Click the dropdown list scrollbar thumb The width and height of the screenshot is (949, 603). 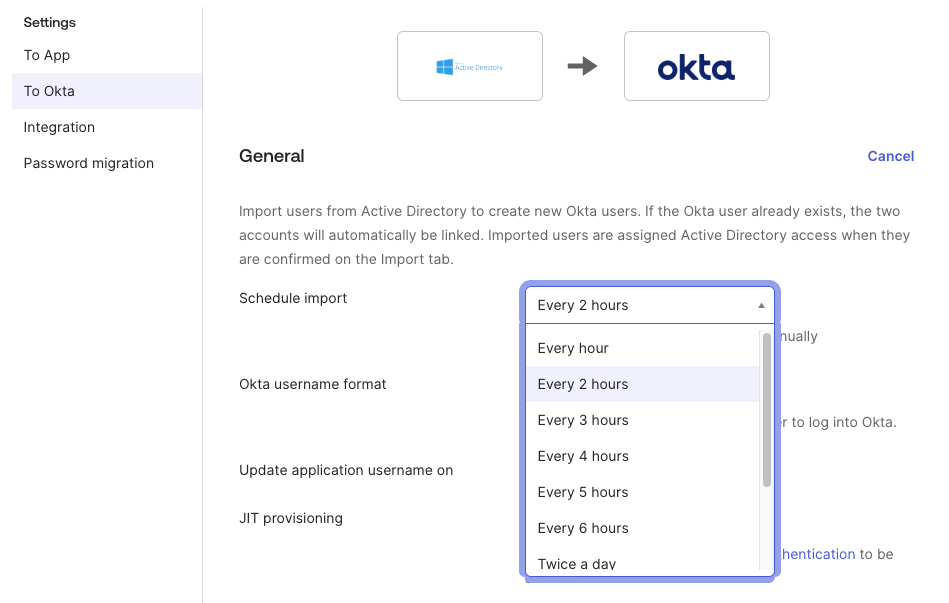(x=767, y=410)
